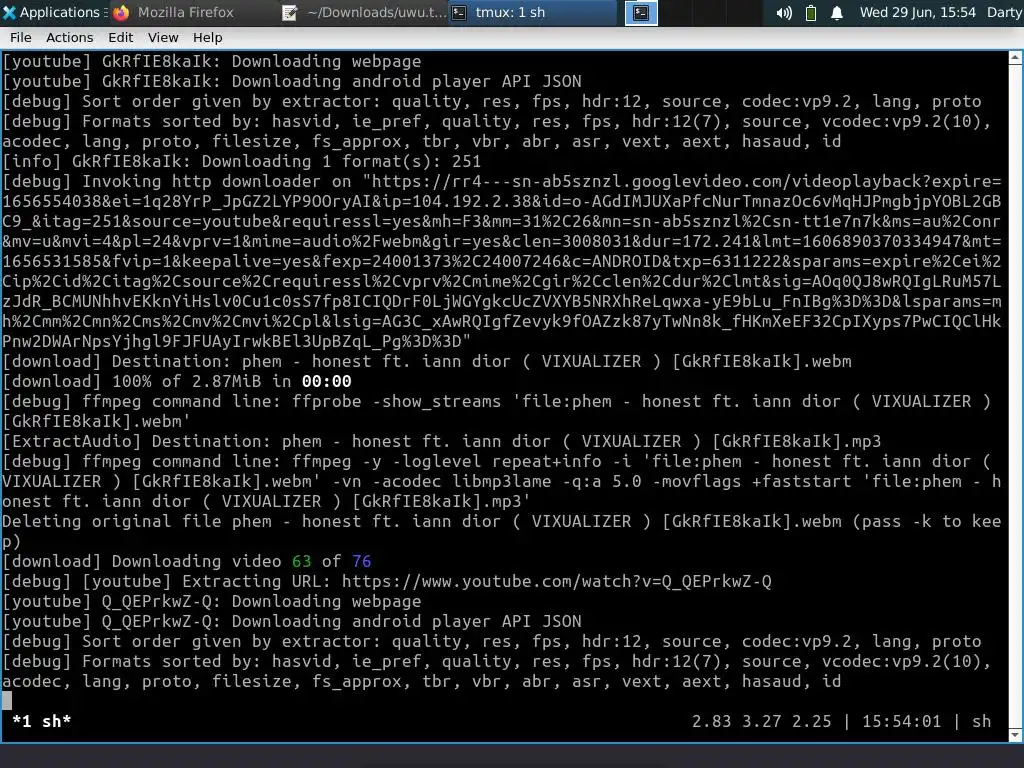Open the Help menu
1024x768 pixels.
208,38
